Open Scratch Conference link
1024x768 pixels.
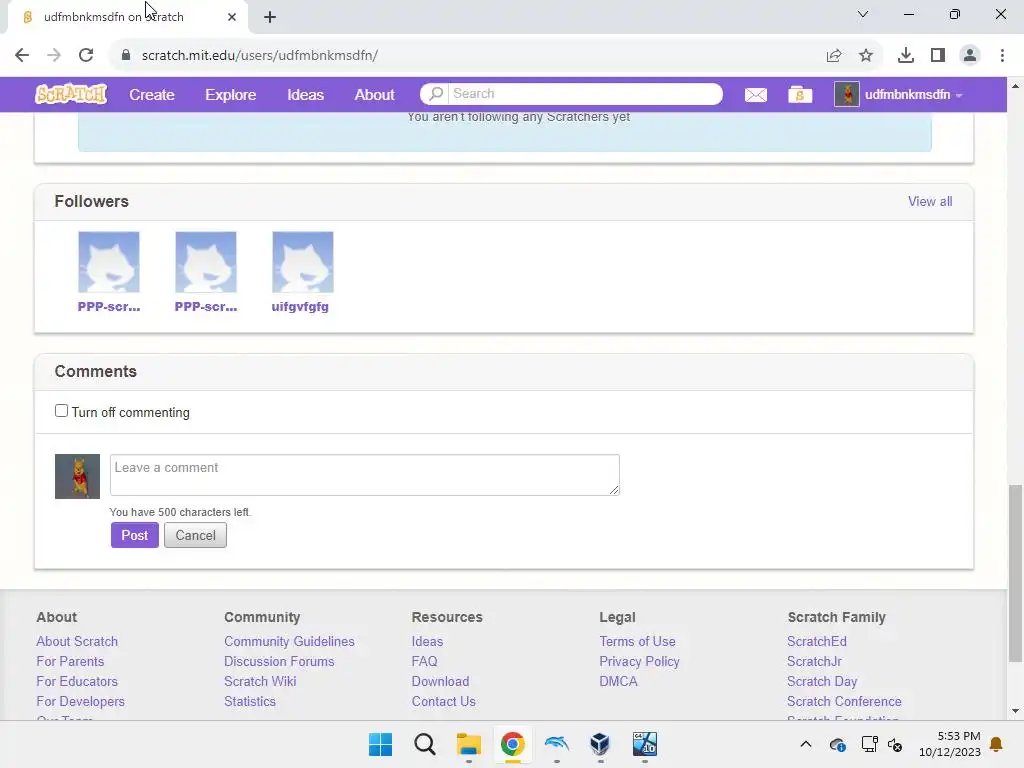click(844, 701)
